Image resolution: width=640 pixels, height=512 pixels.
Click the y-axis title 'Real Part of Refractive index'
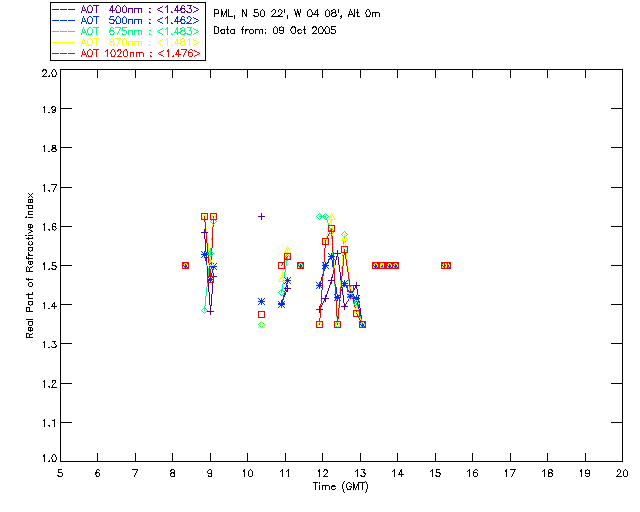coord(30,265)
